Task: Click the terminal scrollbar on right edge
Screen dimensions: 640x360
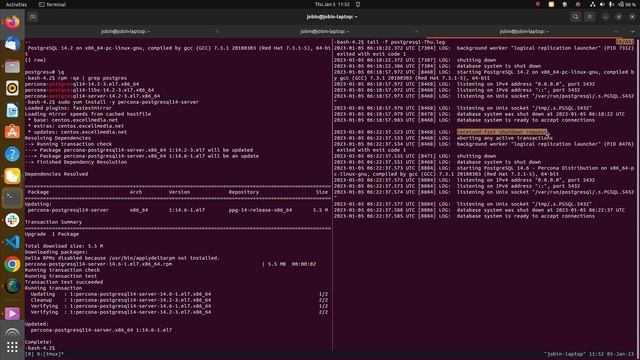Action: click(638, 194)
